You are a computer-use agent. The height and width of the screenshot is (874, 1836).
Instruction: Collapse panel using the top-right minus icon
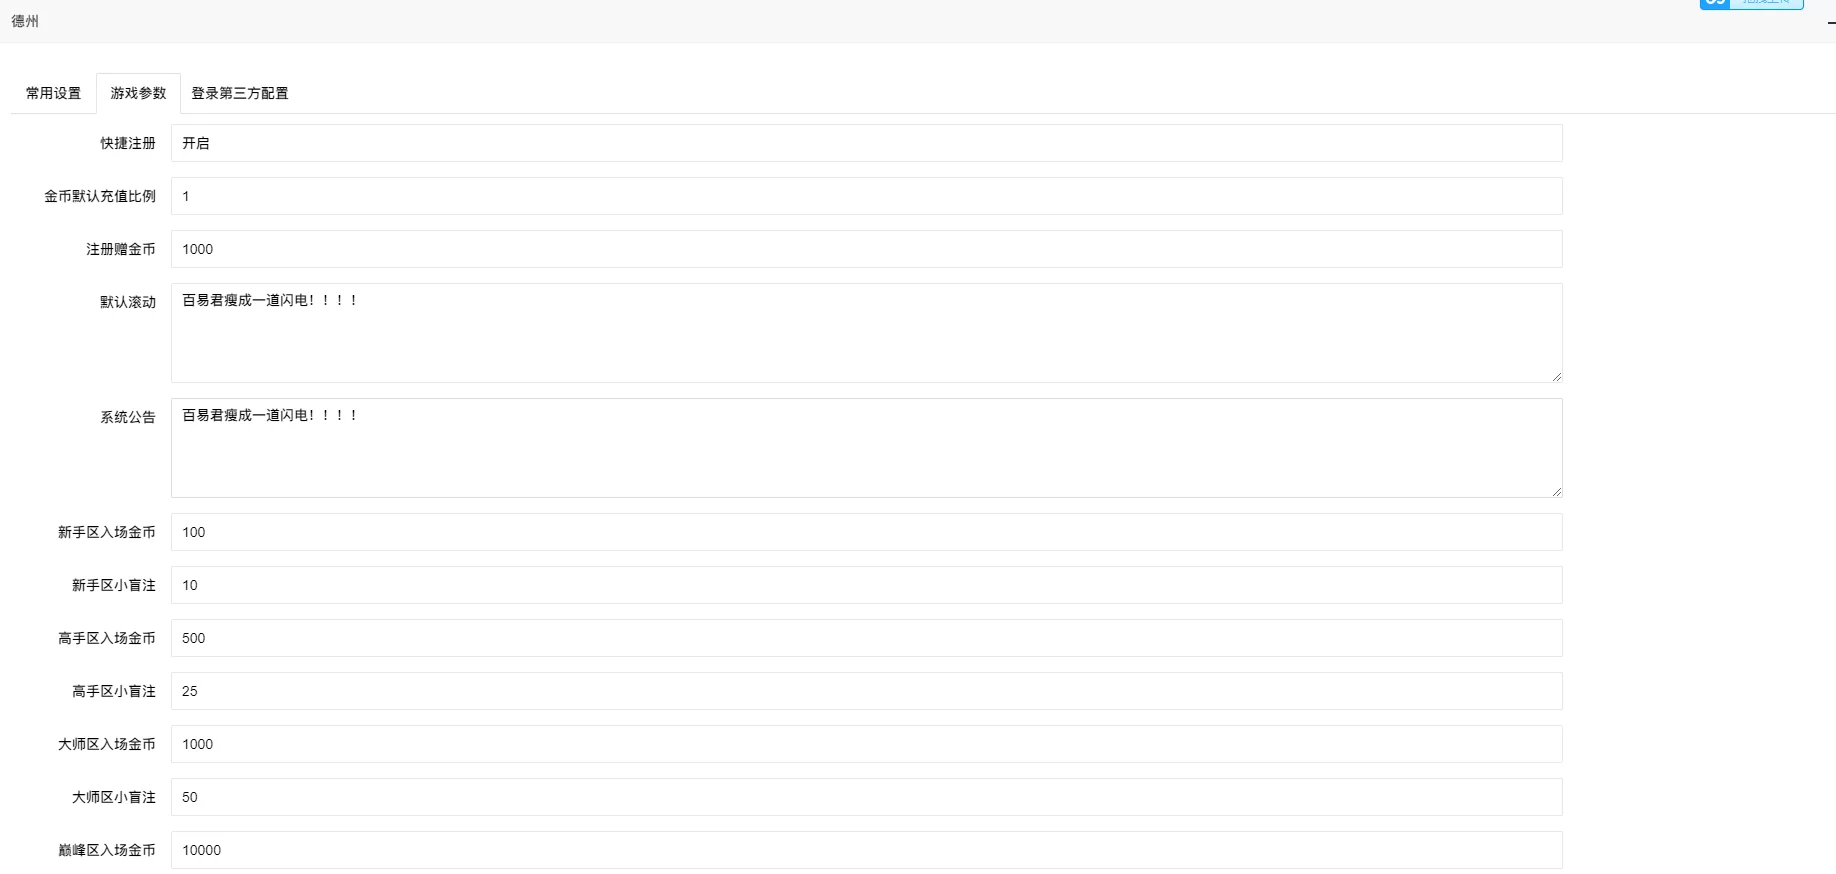[1831, 22]
